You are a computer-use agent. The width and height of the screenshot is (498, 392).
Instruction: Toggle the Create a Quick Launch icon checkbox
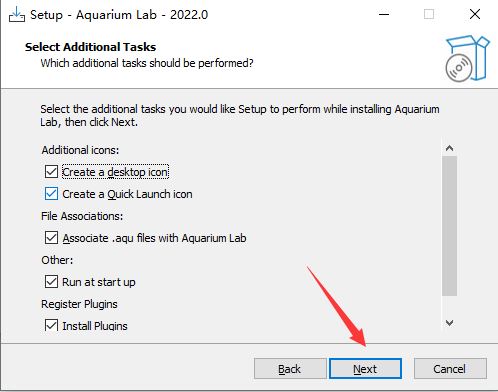51,194
